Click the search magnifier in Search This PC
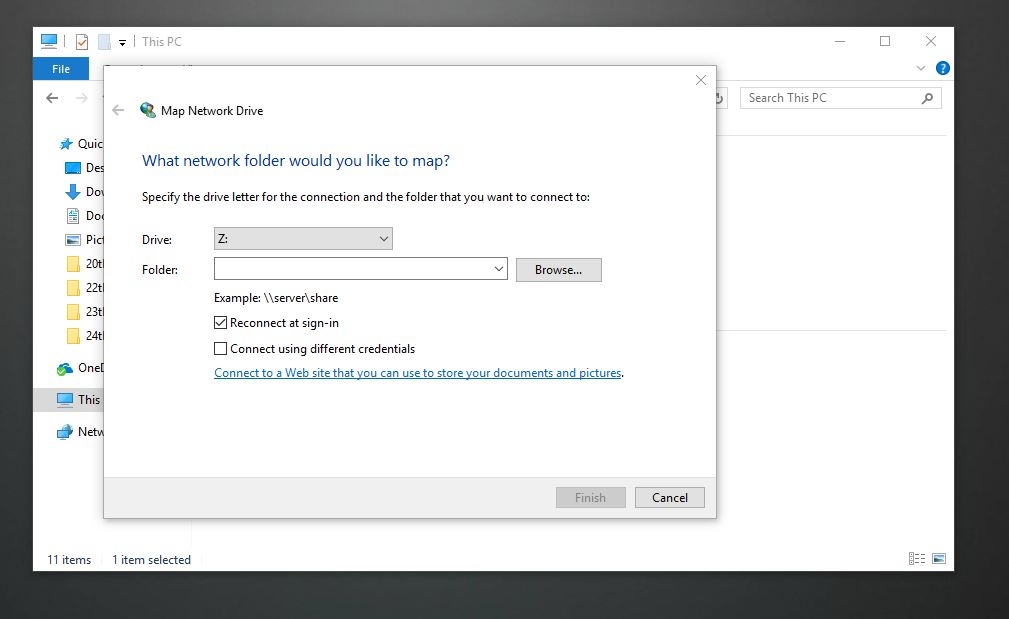 pos(927,98)
